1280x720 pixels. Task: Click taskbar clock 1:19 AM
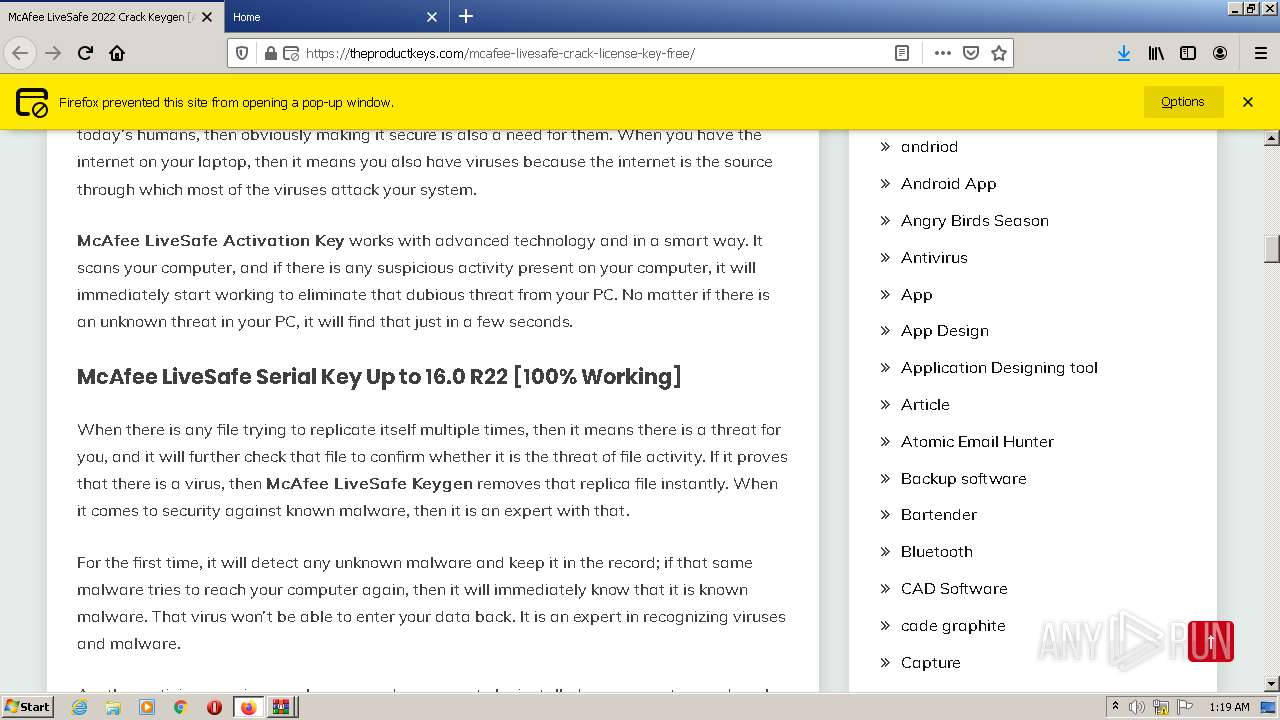tap(1229, 707)
